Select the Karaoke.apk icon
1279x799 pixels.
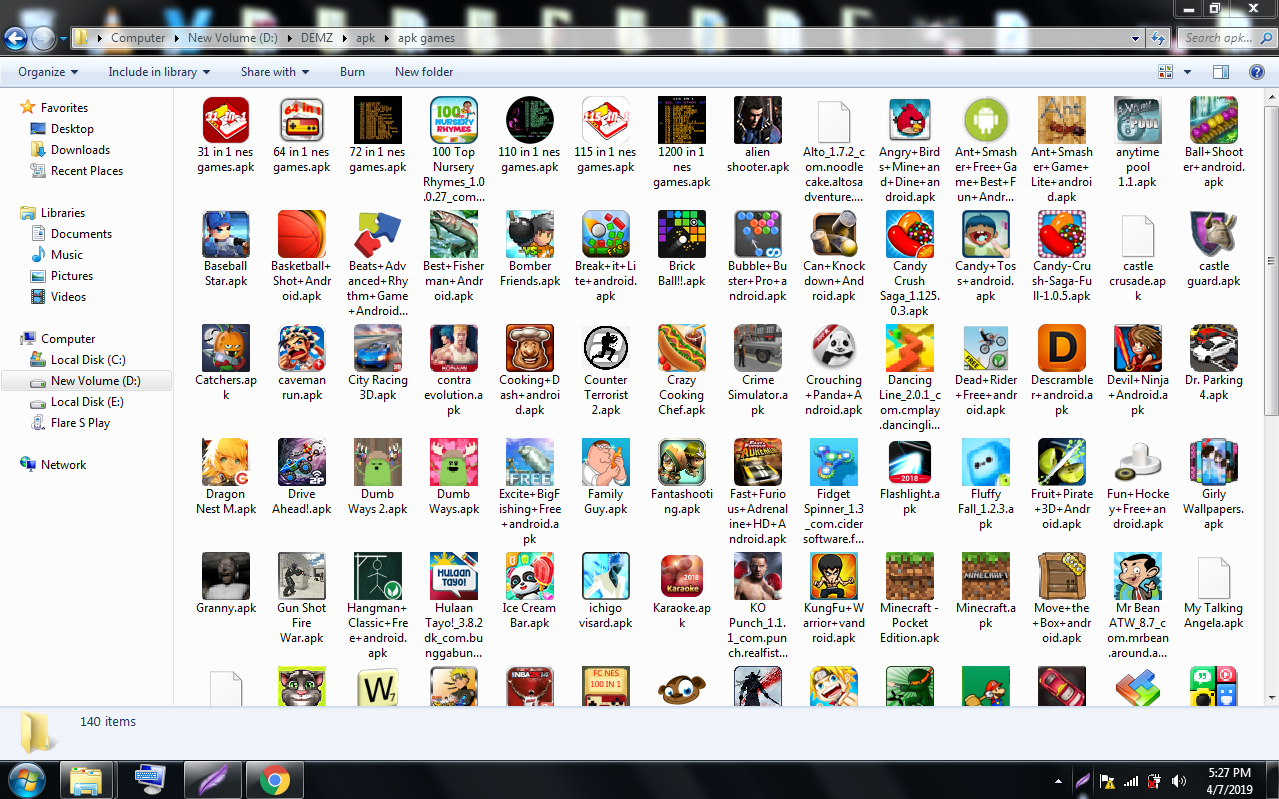pyautogui.click(x=681, y=576)
